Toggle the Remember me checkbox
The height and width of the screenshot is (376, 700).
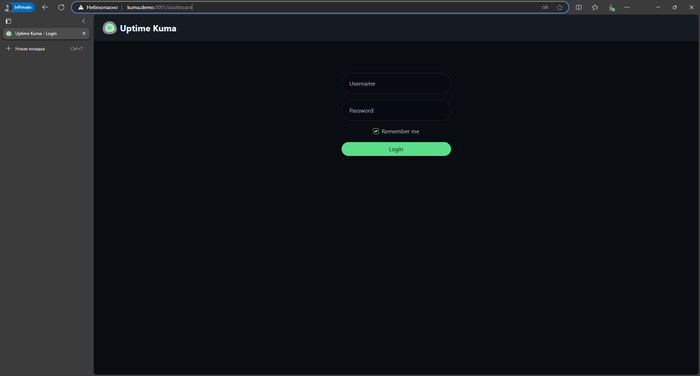click(376, 131)
